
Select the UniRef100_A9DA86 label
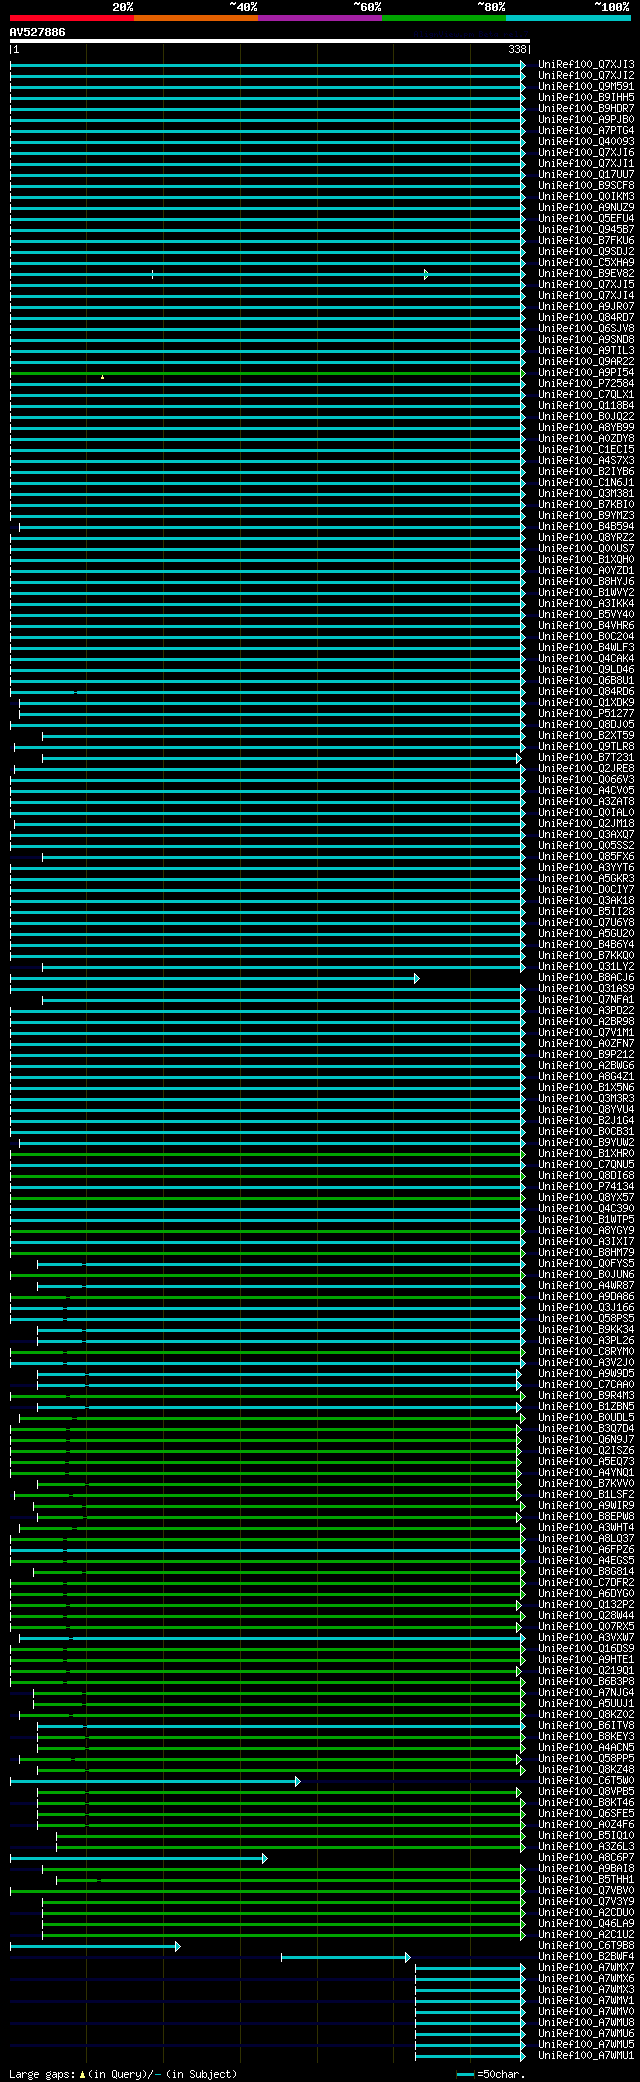(x=586, y=1296)
